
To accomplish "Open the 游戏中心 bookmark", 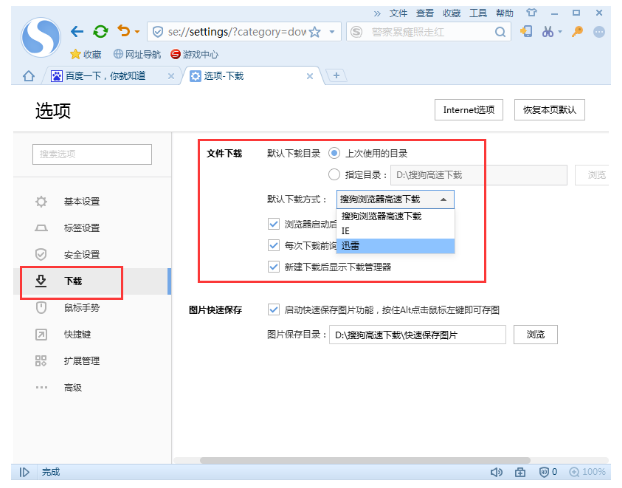I will [194, 54].
